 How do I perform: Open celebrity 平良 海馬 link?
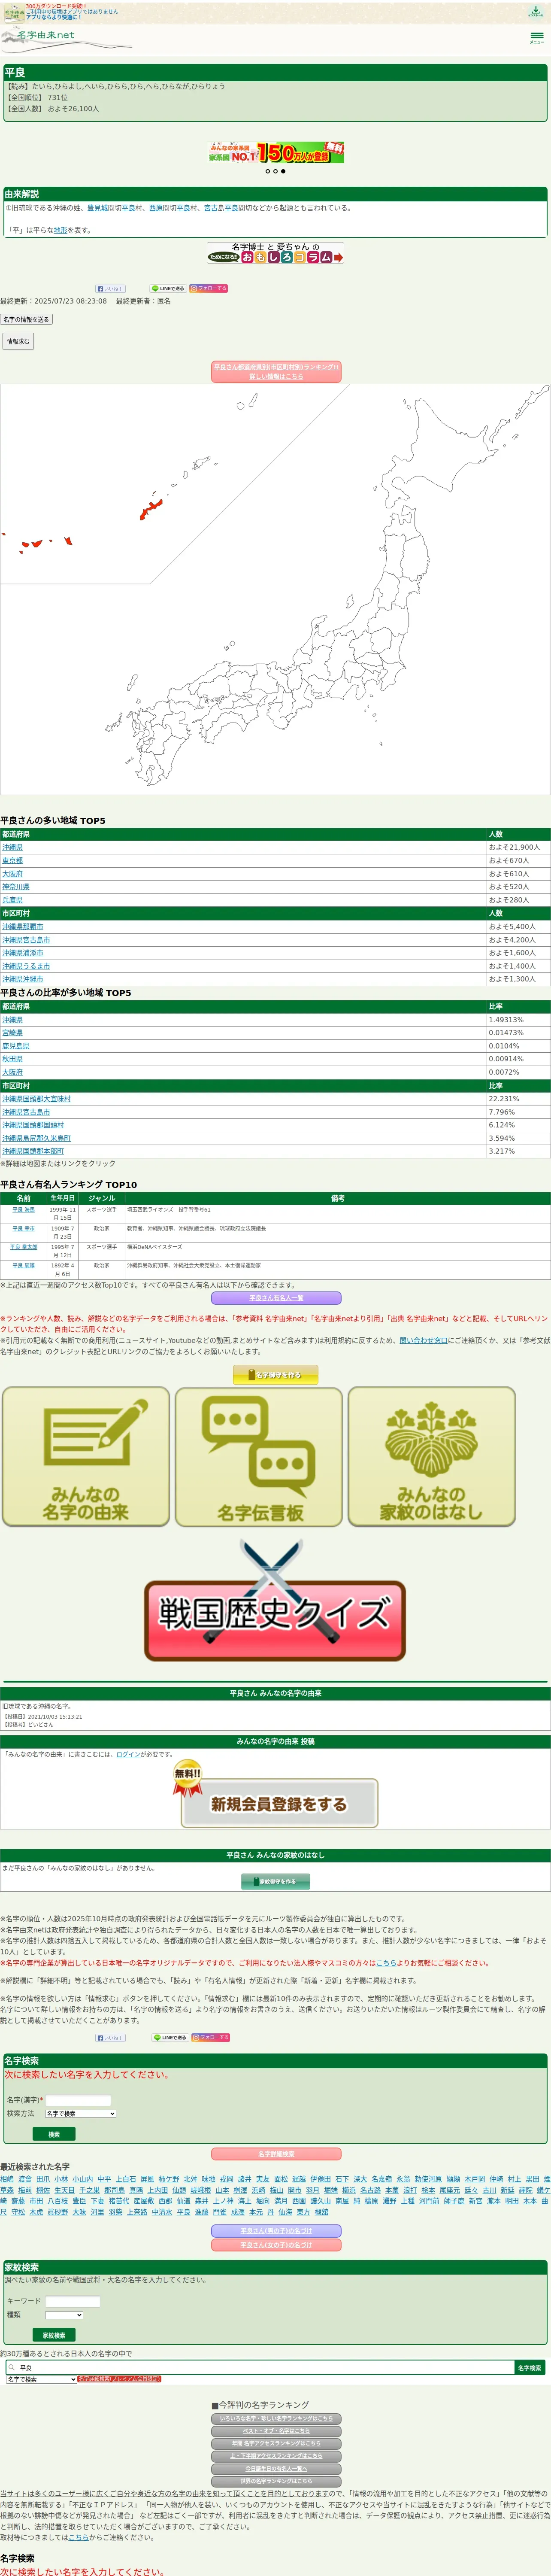(x=23, y=1210)
